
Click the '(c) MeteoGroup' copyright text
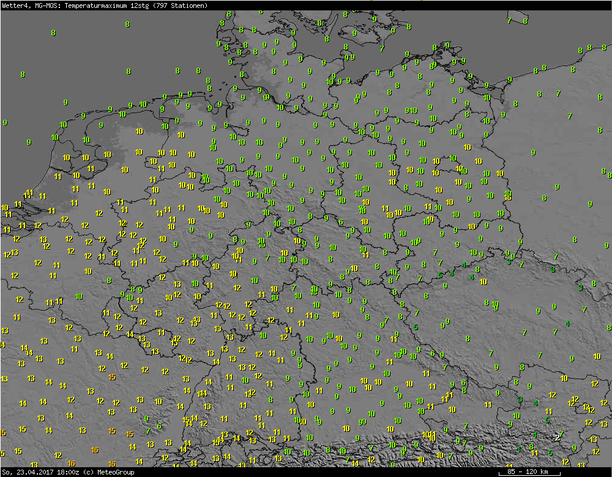pyautogui.click(x=109, y=472)
